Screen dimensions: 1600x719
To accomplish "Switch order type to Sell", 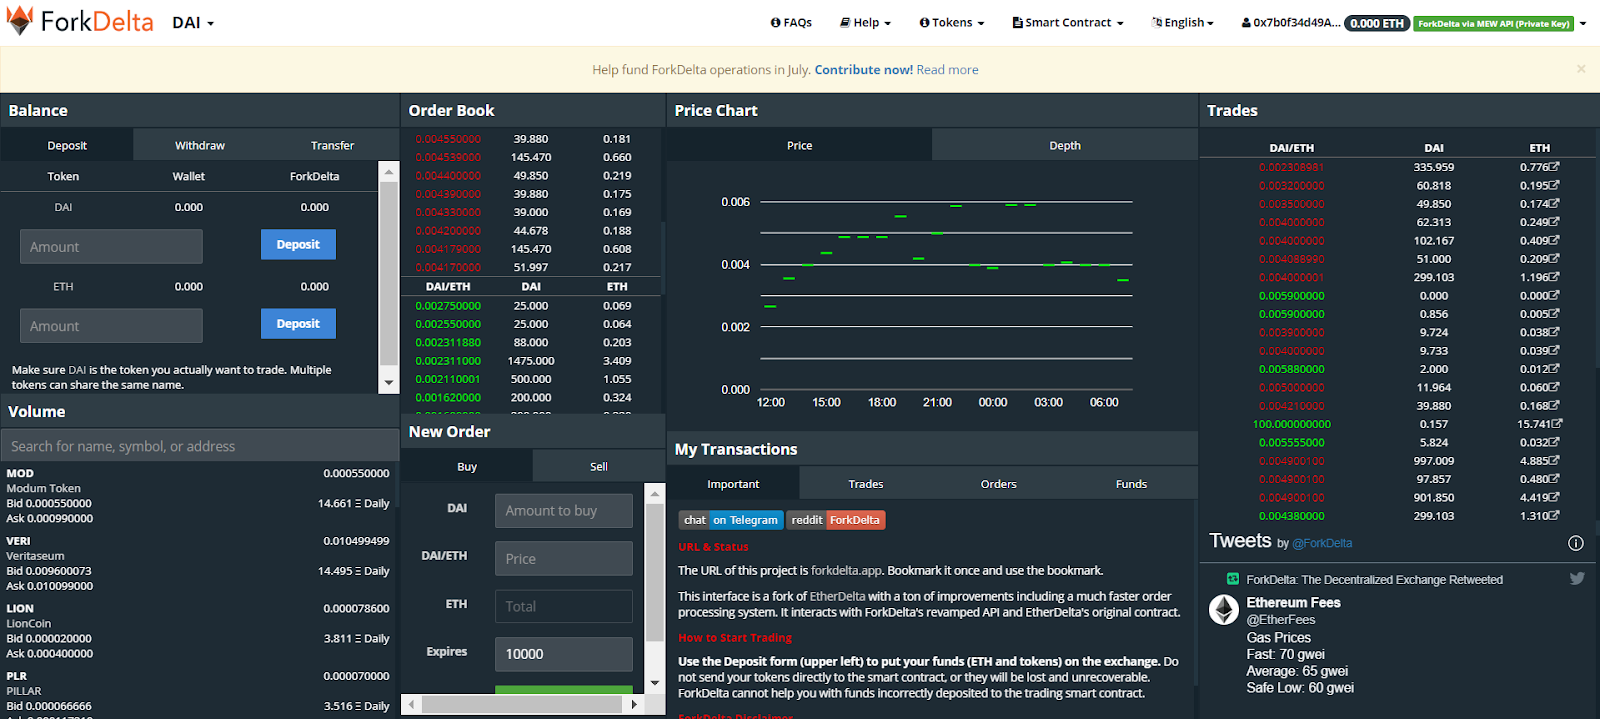I will point(599,466).
